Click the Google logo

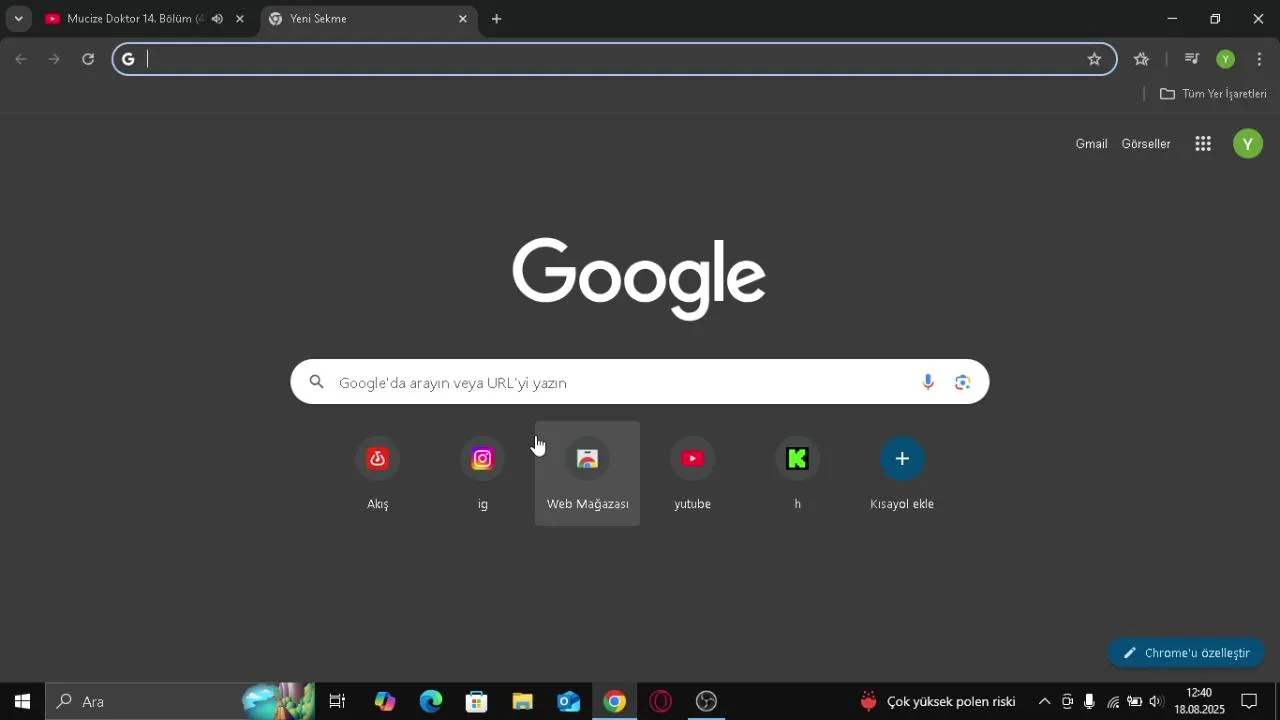tap(639, 278)
